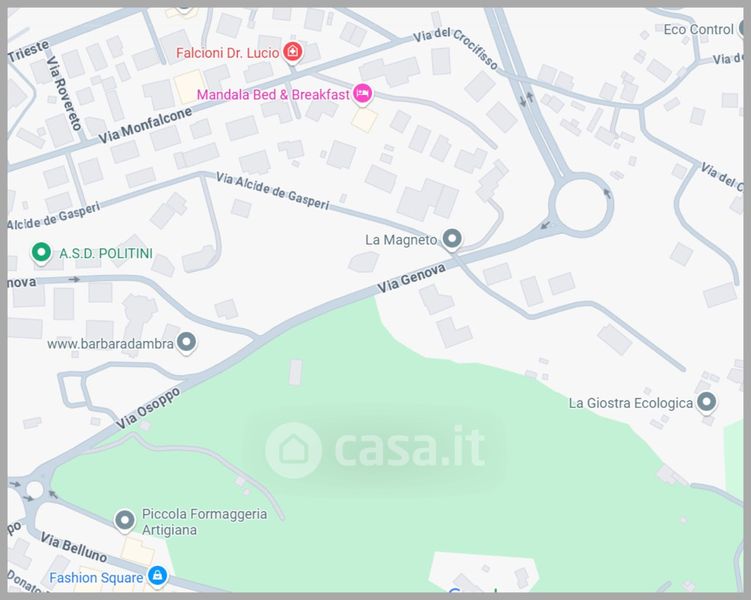Image resolution: width=751 pixels, height=600 pixels.
Task: Open the Mandala Bed & Breakfast text label
Action: tap(273, 94)
